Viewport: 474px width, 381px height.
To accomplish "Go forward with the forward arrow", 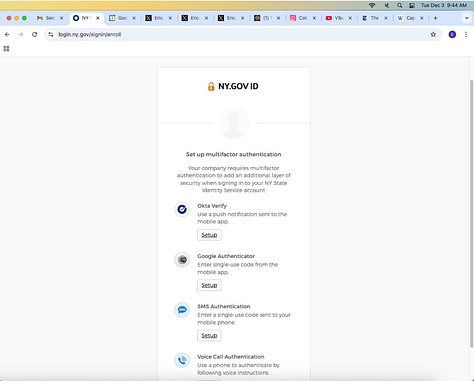I will tap(21, 34).
